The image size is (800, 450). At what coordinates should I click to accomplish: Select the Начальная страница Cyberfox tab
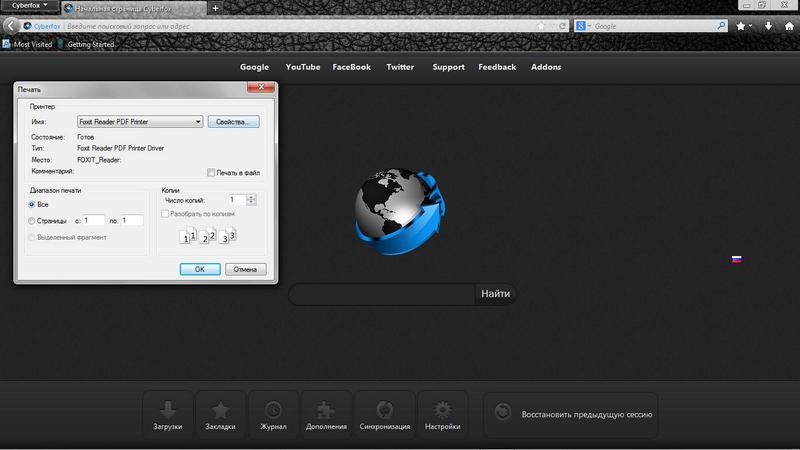click(134, 8)
